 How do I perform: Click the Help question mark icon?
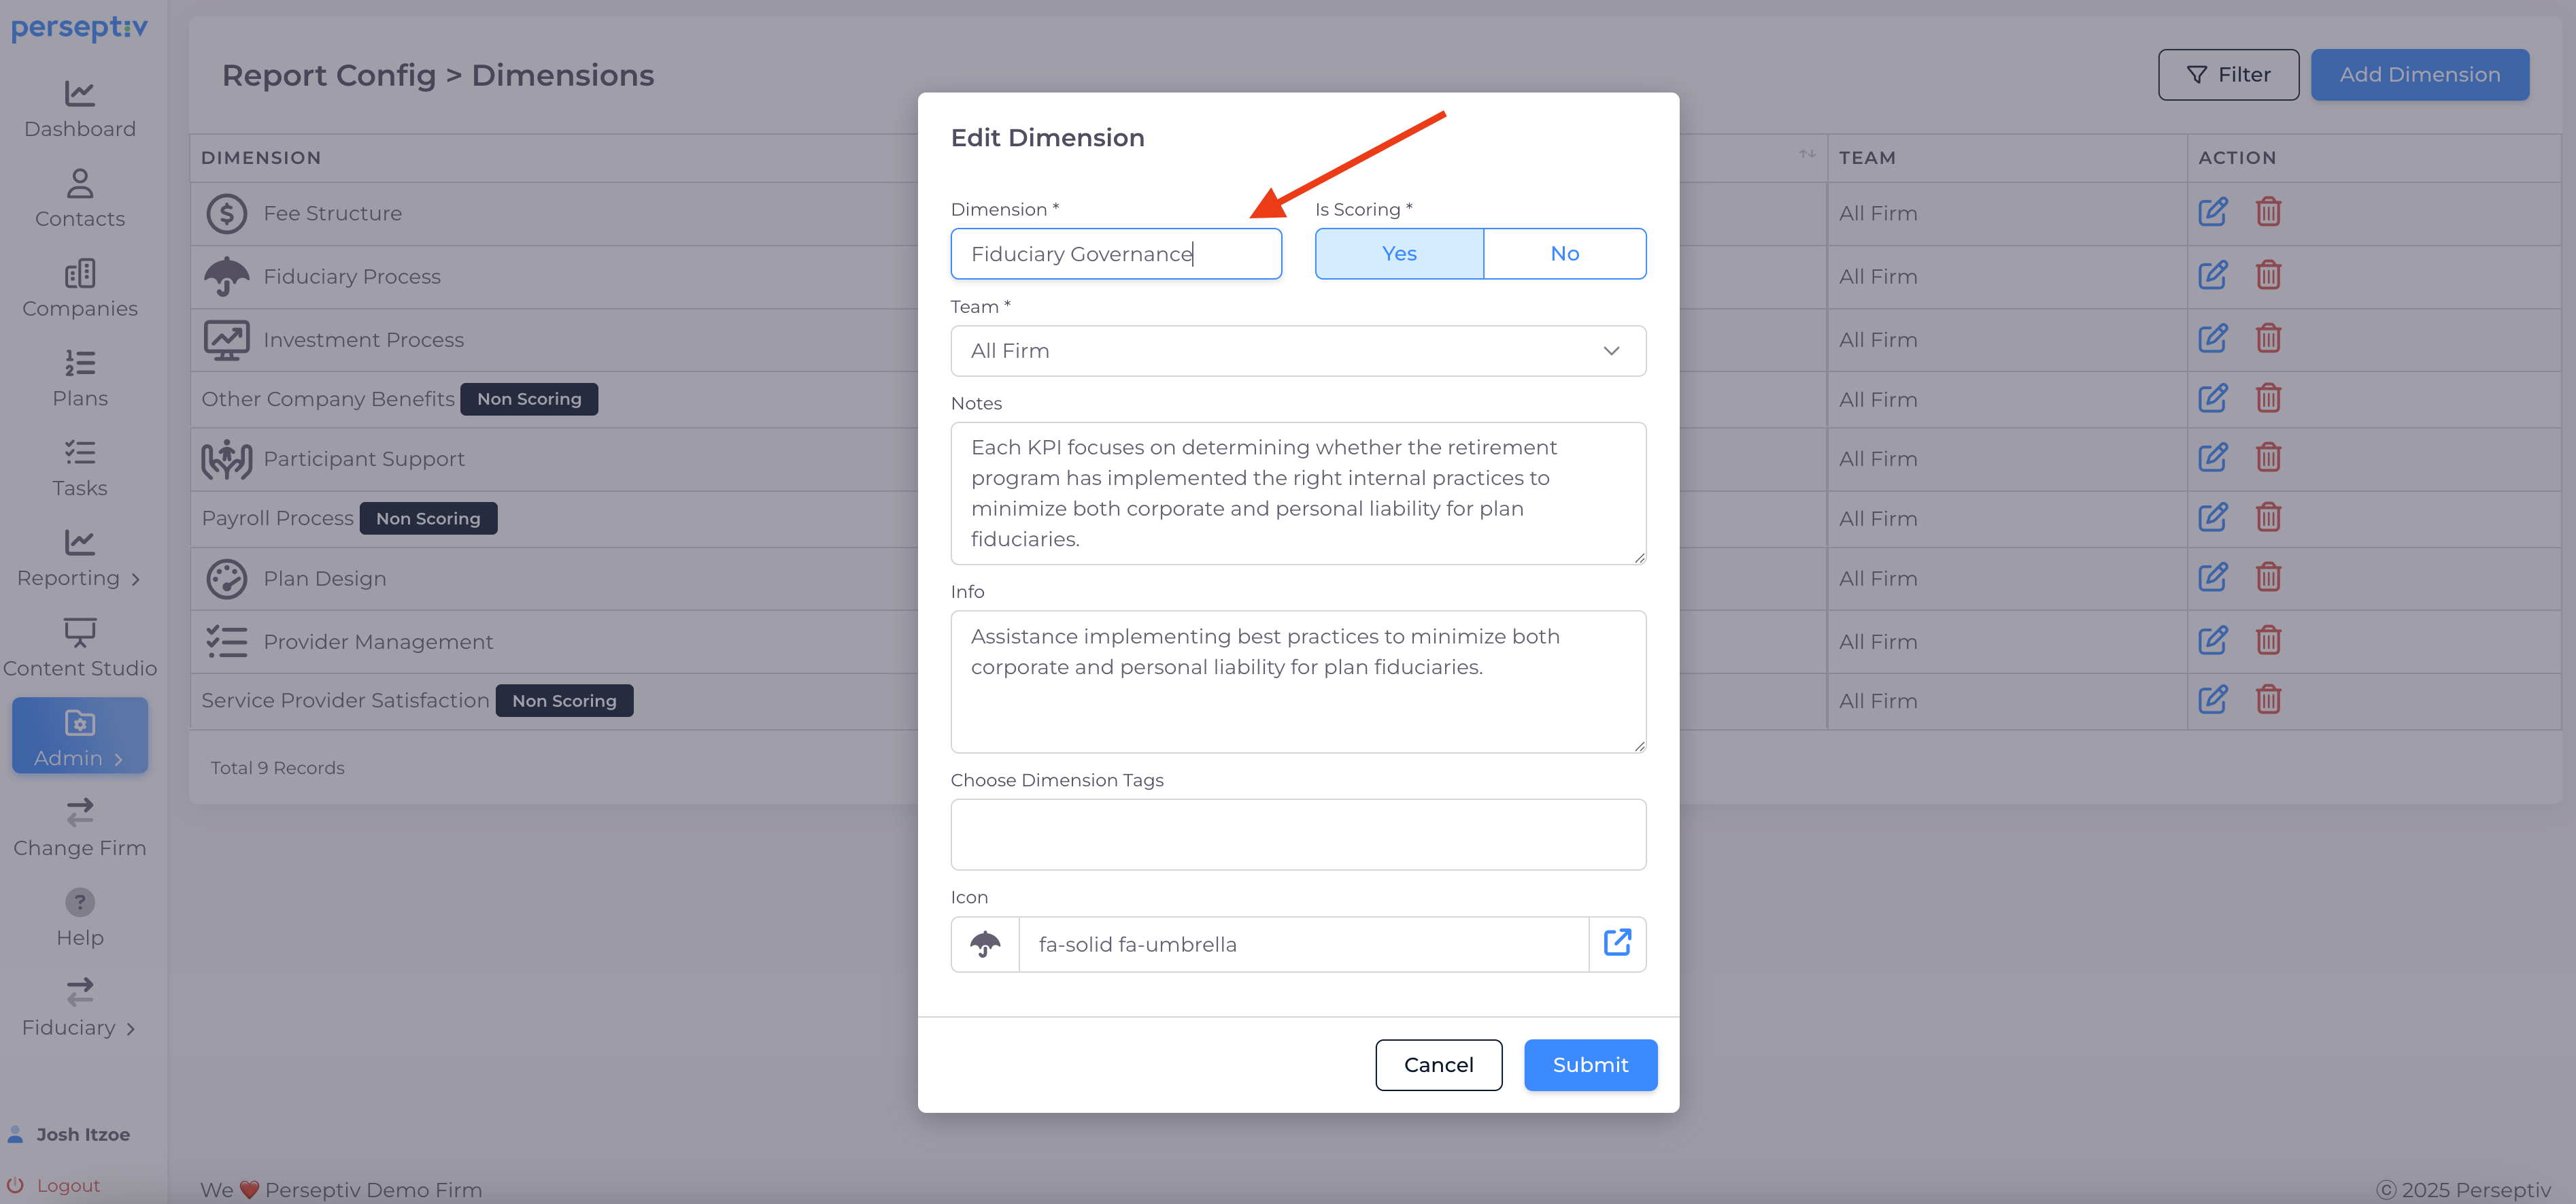point(80,902)
